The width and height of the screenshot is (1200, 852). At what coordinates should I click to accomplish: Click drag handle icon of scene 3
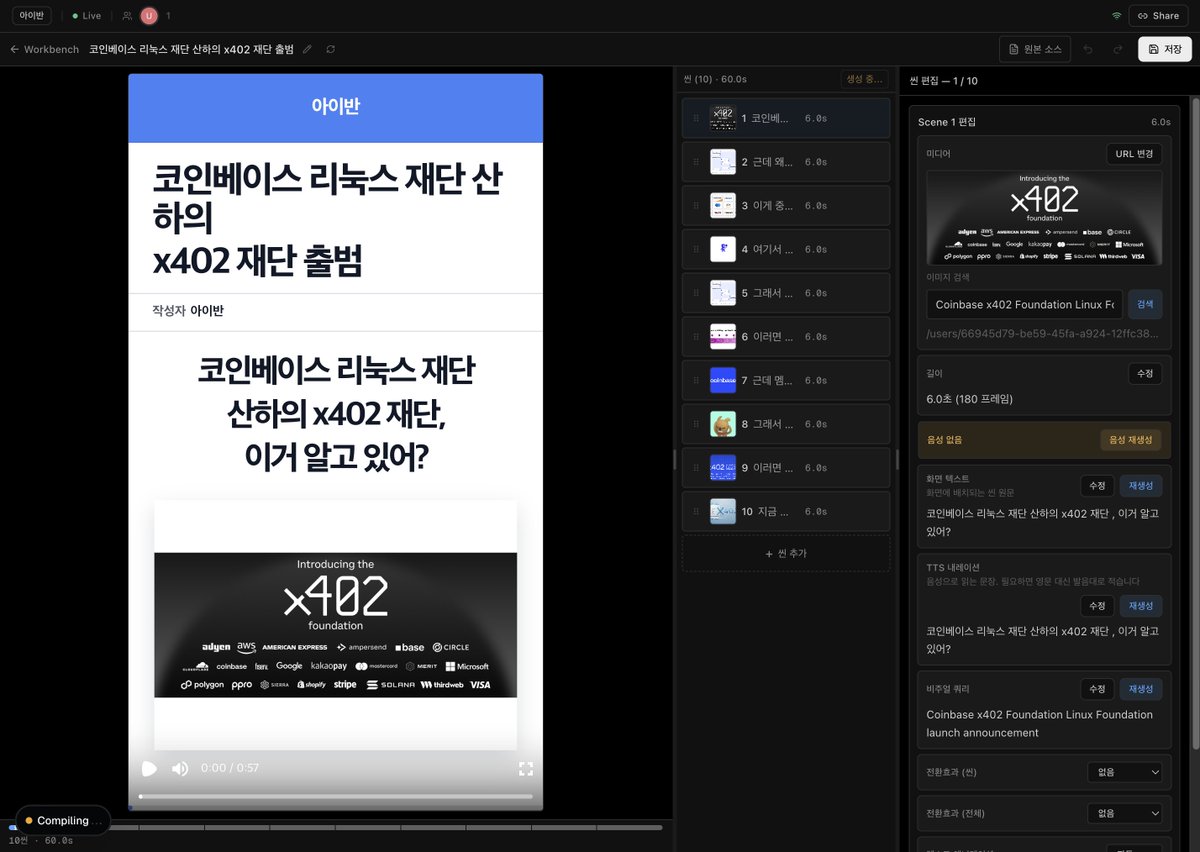tap(696, 205)
